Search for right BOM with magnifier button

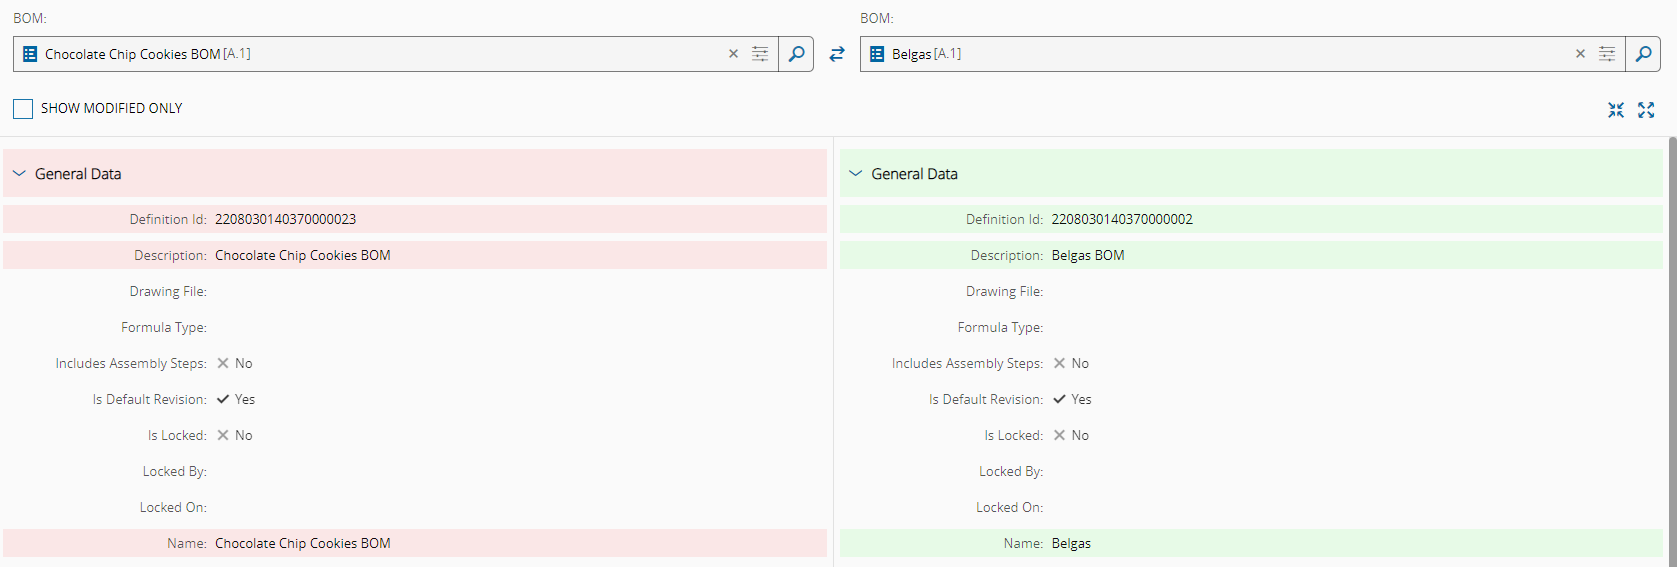point(1643,54)
